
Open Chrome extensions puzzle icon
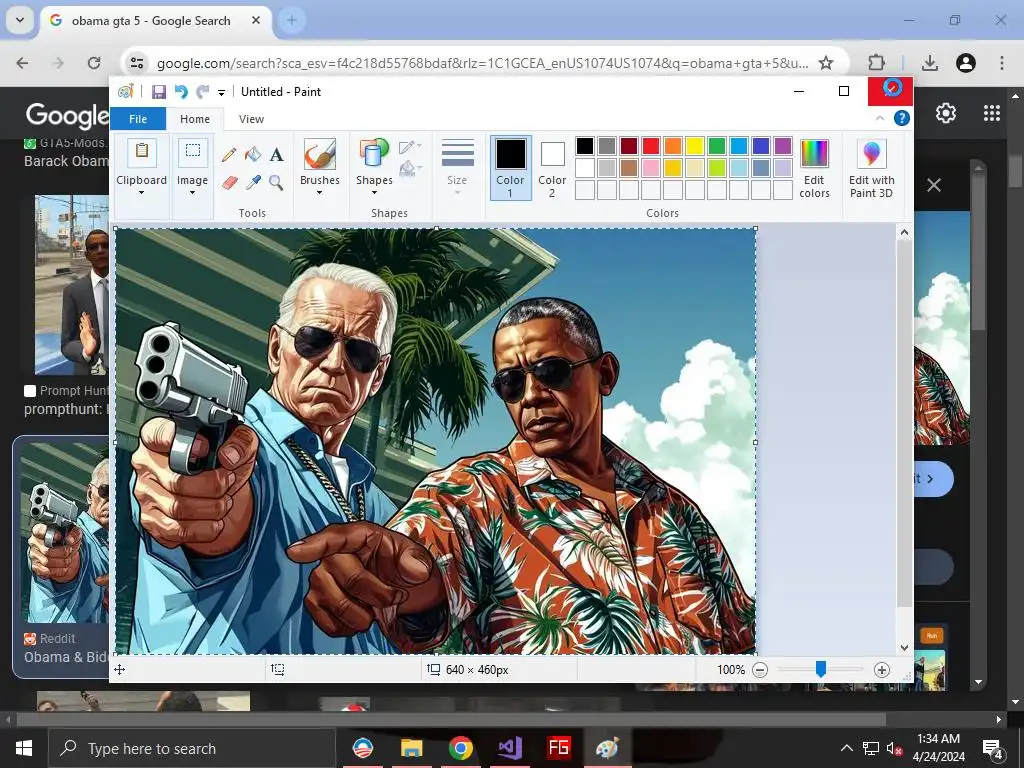point(876,63)
